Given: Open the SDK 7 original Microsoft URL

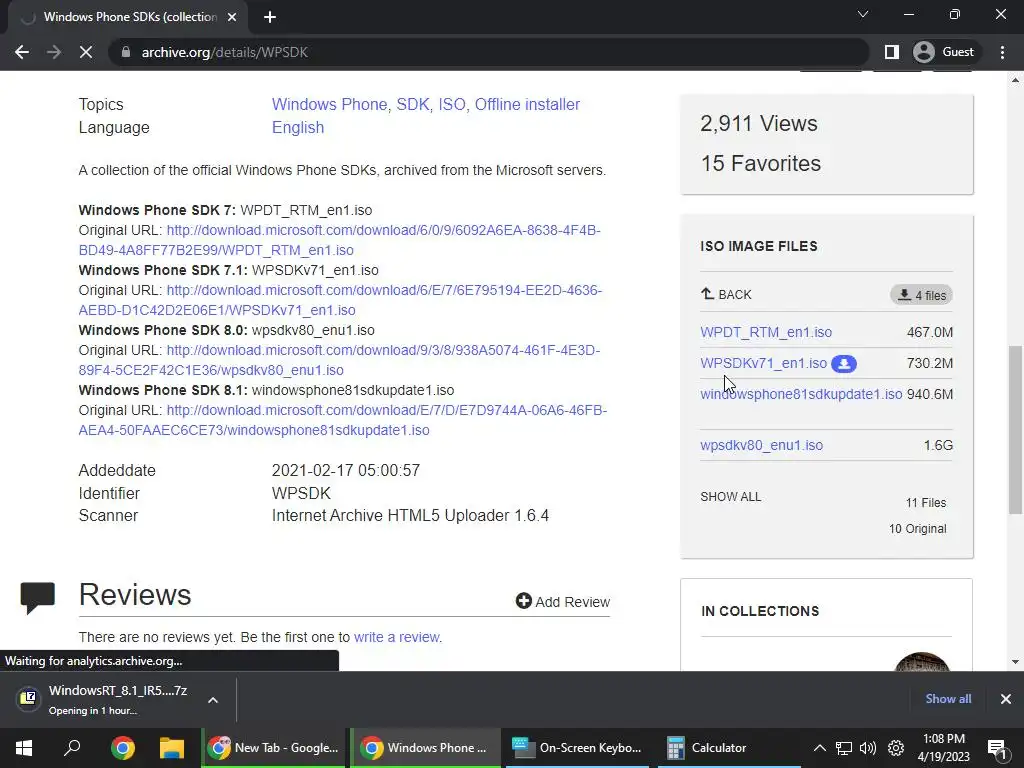Looking at the screenshot, I should click(340, 240).
